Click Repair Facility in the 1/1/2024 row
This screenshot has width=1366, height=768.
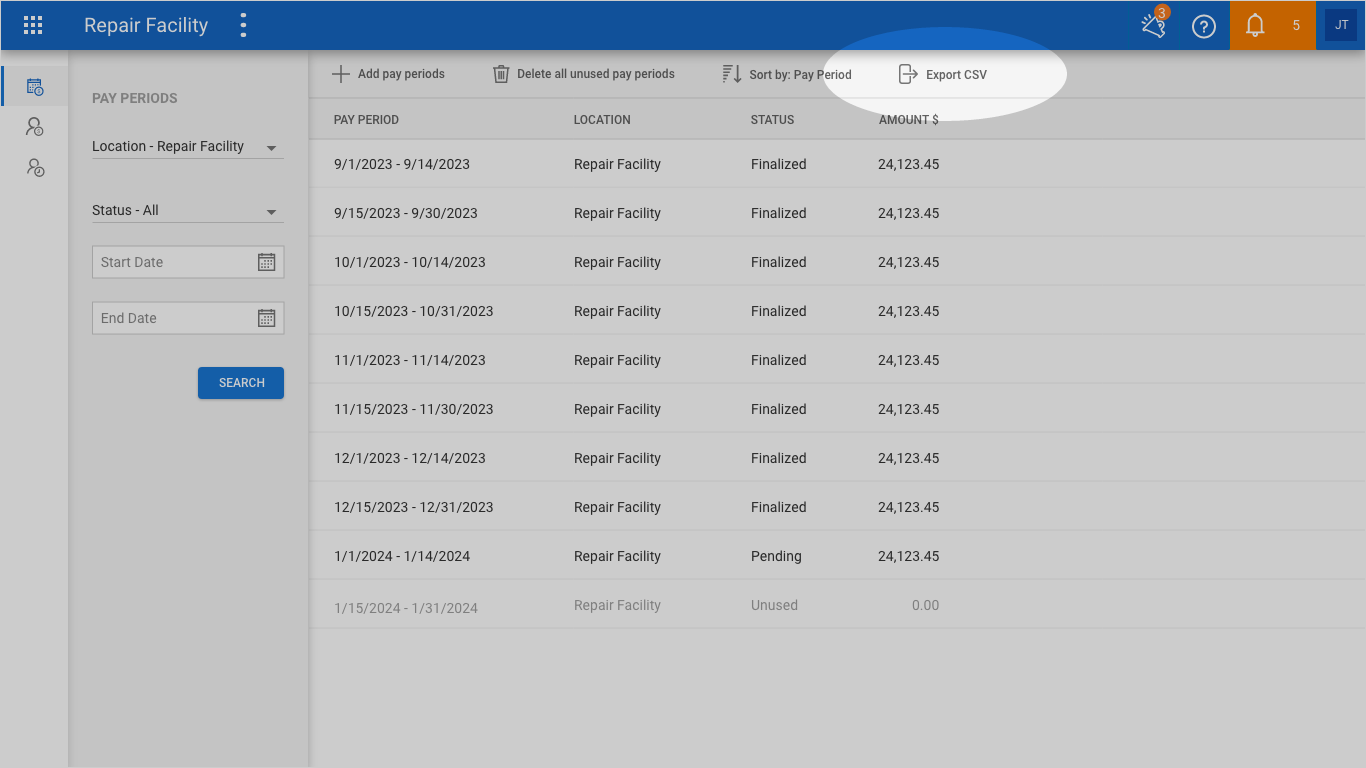(617, 556)
